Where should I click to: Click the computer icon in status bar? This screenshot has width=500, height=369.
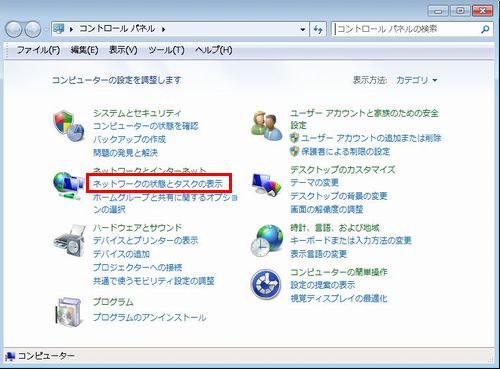[10, 356]
